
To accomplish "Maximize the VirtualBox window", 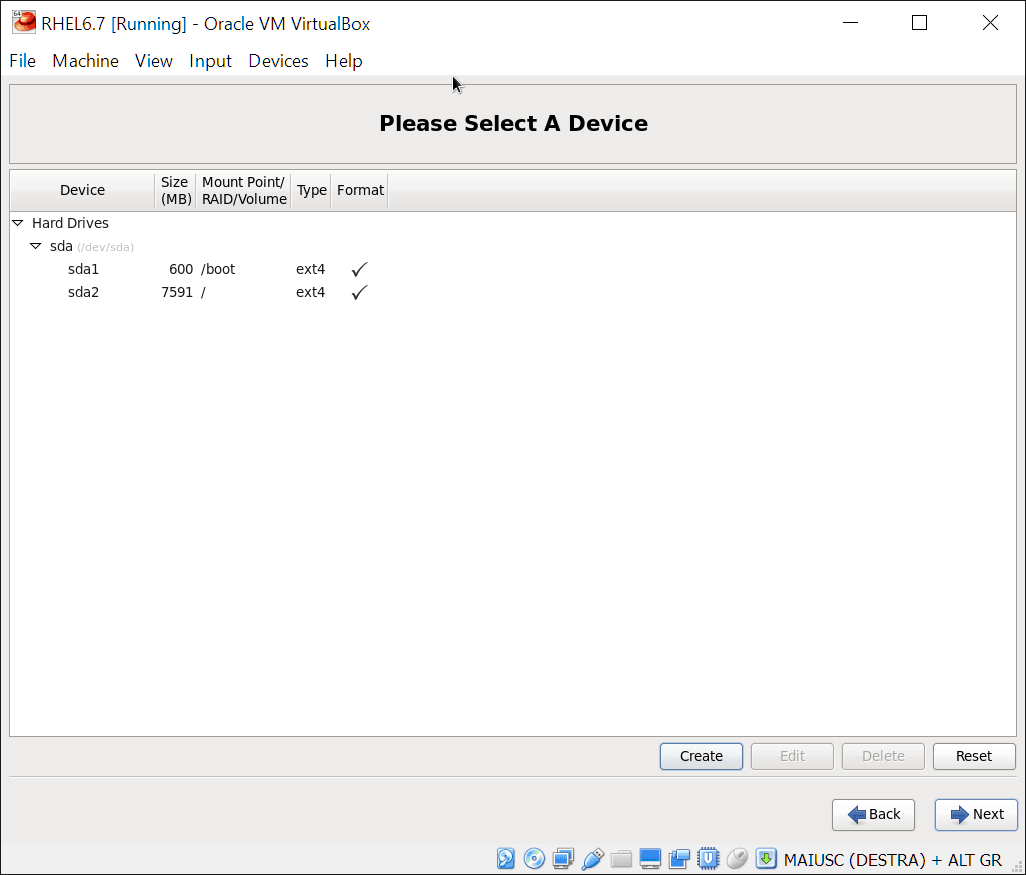I will (x=919, y=23).
